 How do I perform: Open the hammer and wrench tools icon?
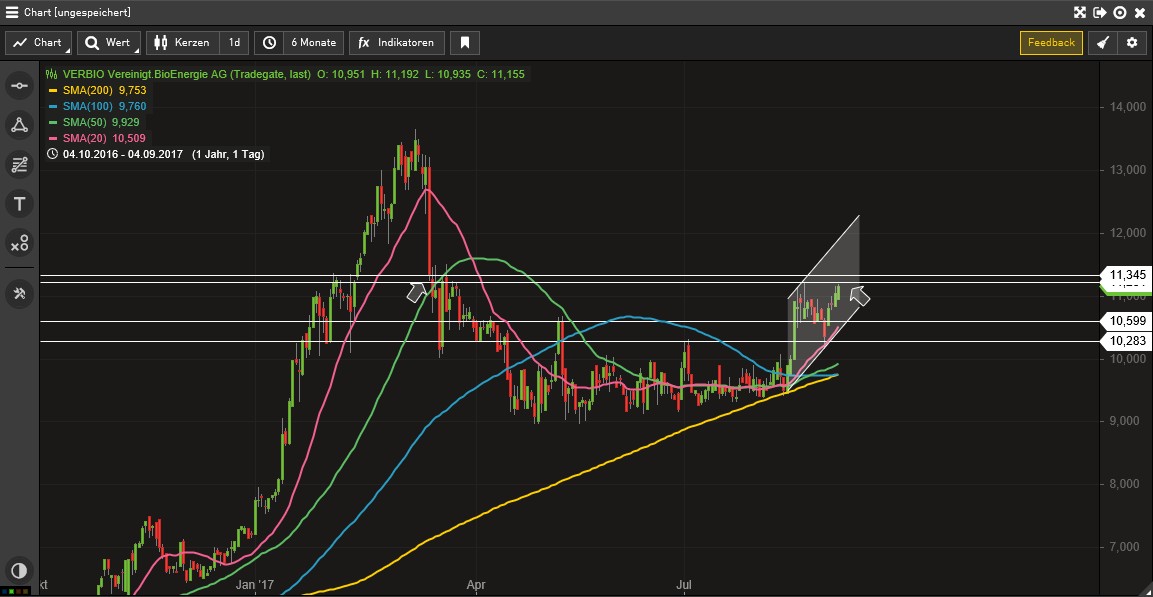pyautogui.click(x=20, y=293)
